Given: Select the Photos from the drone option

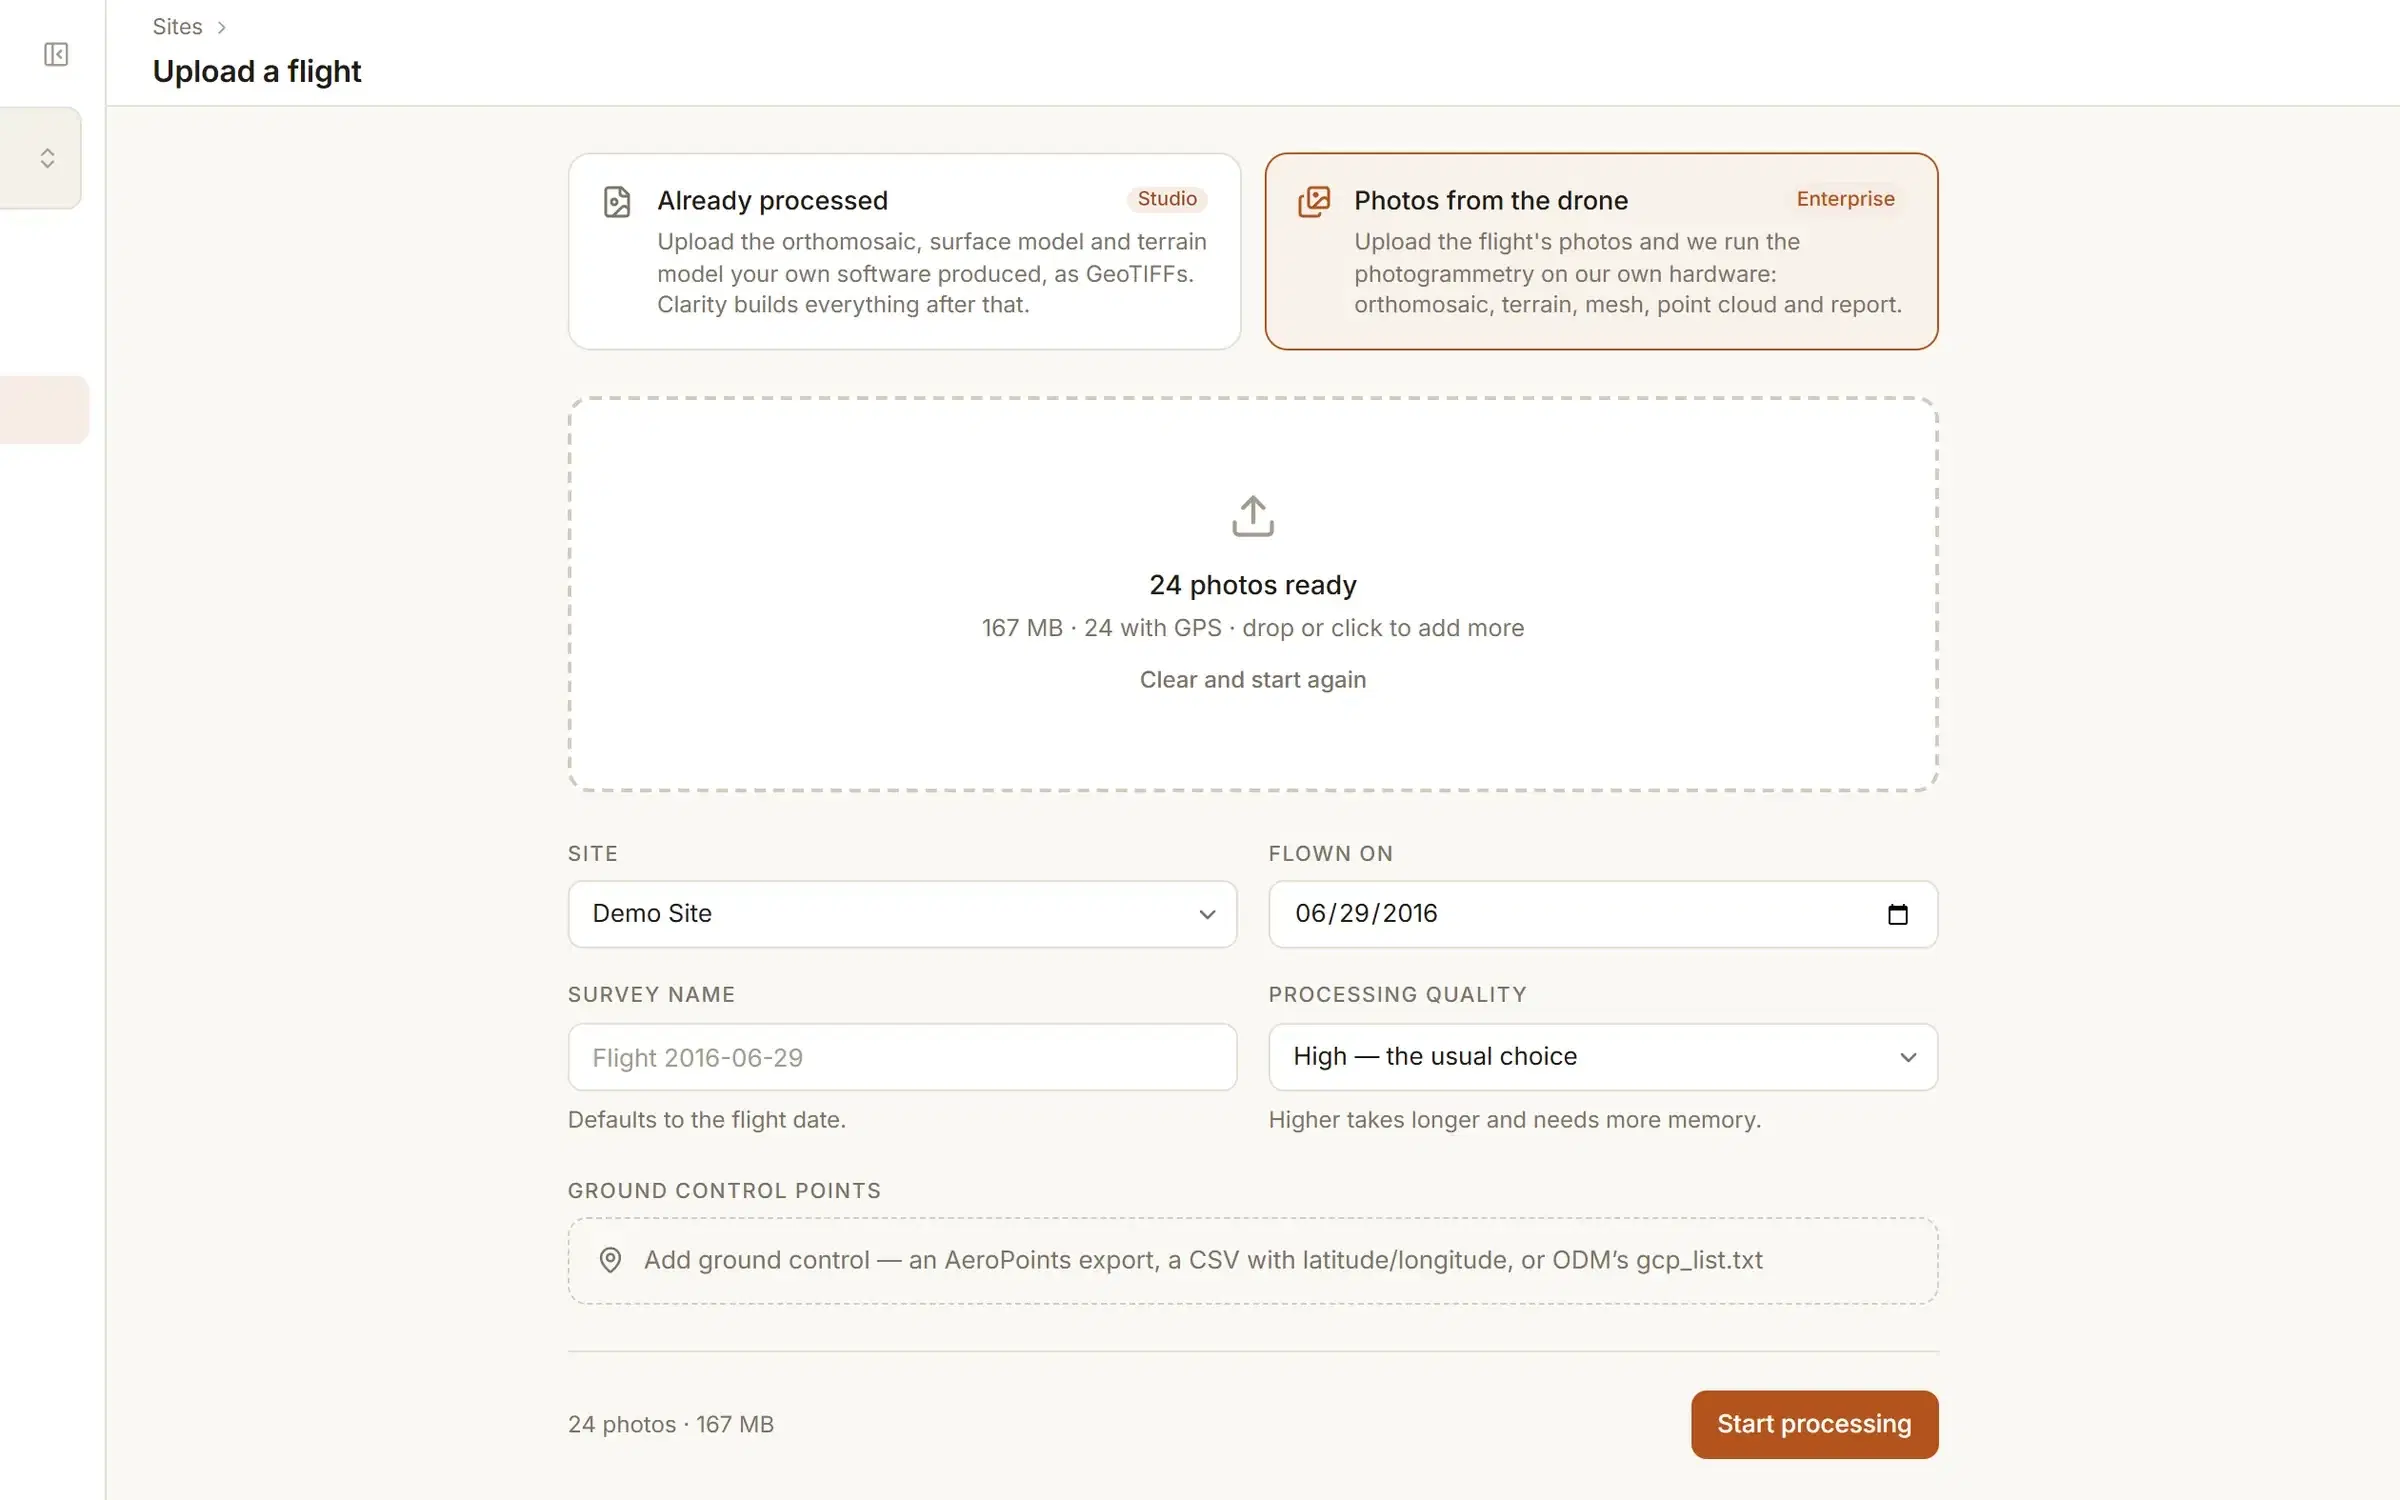Looking at the screenshot, I should tap(1601, 251).
